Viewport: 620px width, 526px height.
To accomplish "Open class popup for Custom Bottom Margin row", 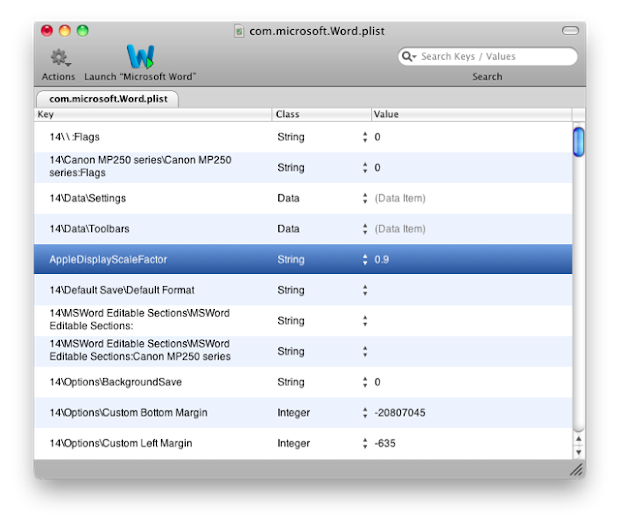I will (365, 412).
